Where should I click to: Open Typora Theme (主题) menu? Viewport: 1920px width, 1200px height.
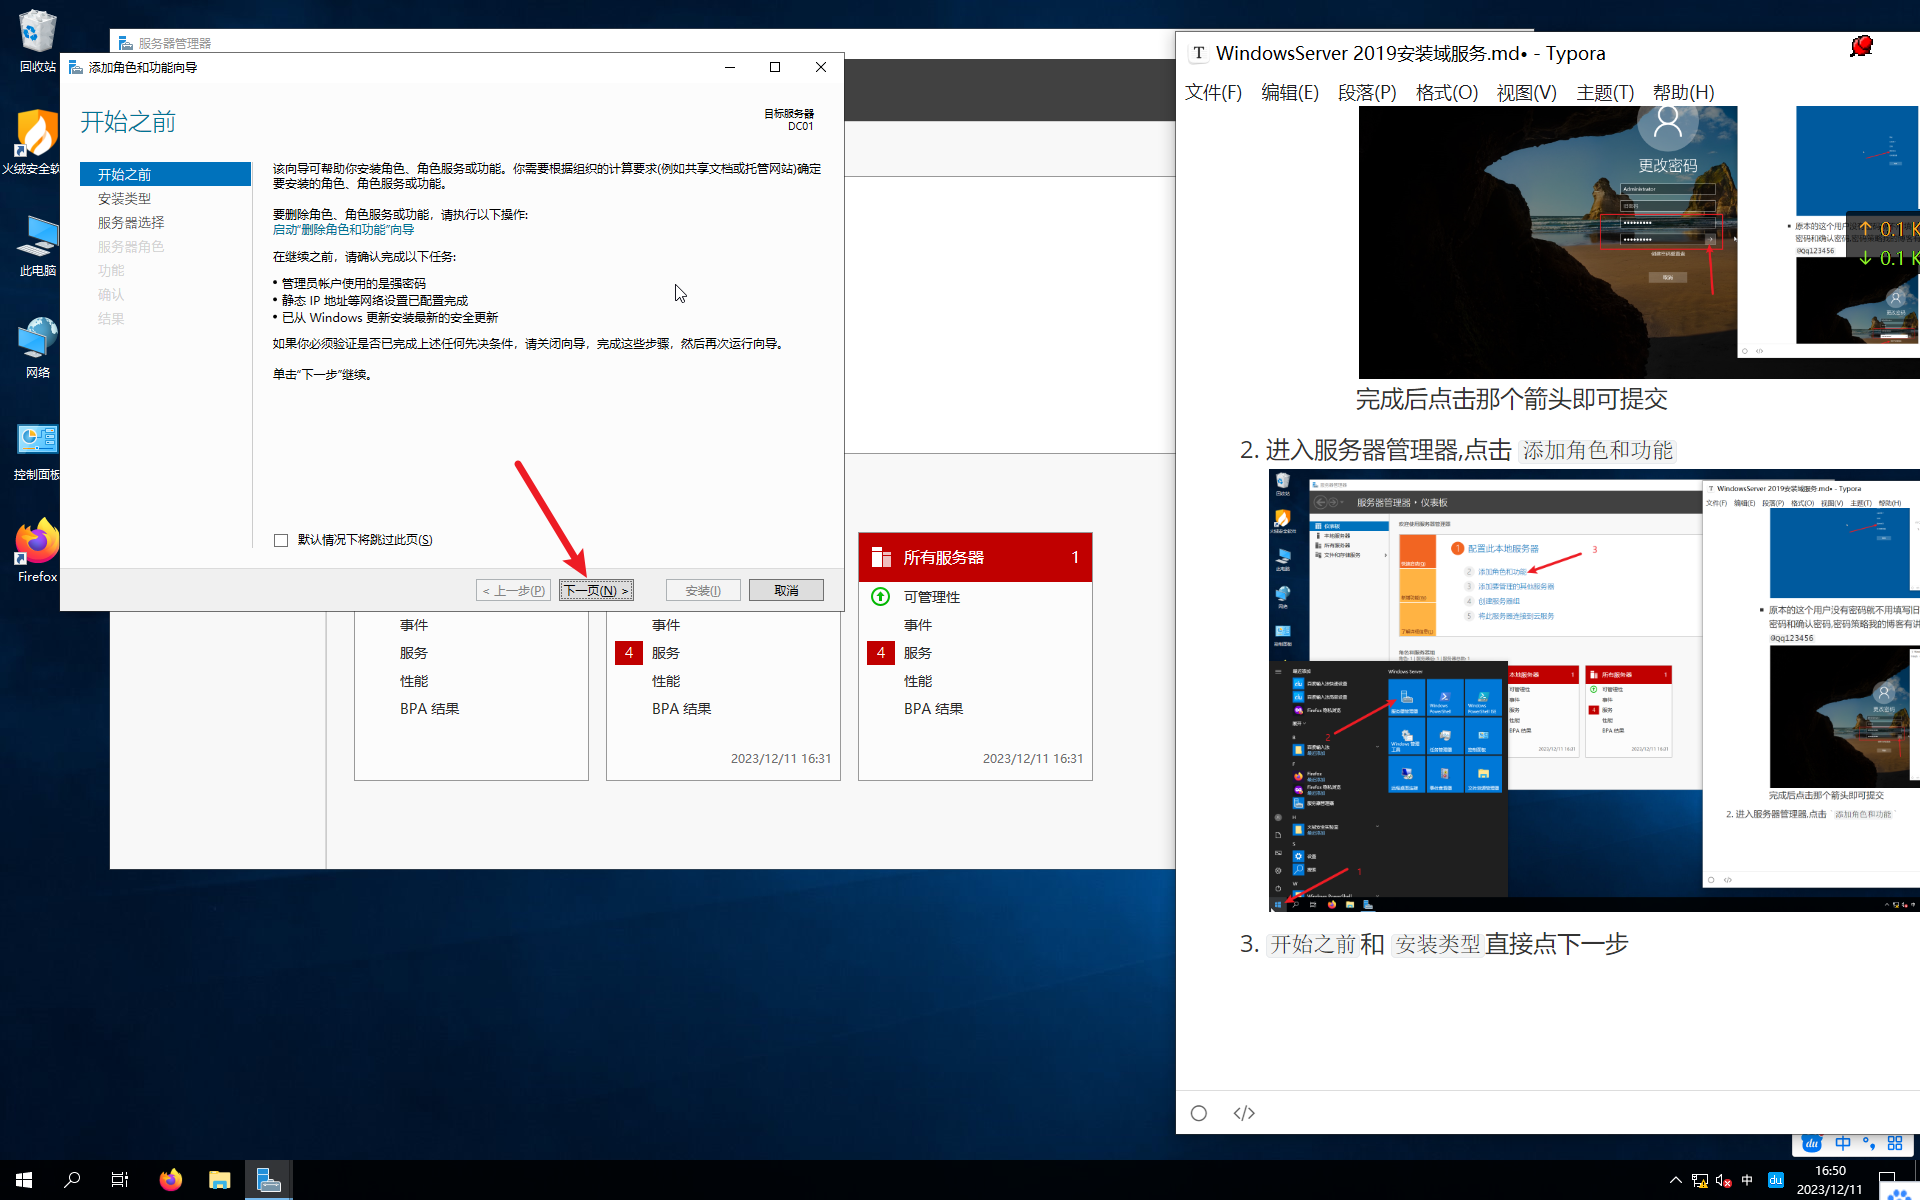(1604, 92)
